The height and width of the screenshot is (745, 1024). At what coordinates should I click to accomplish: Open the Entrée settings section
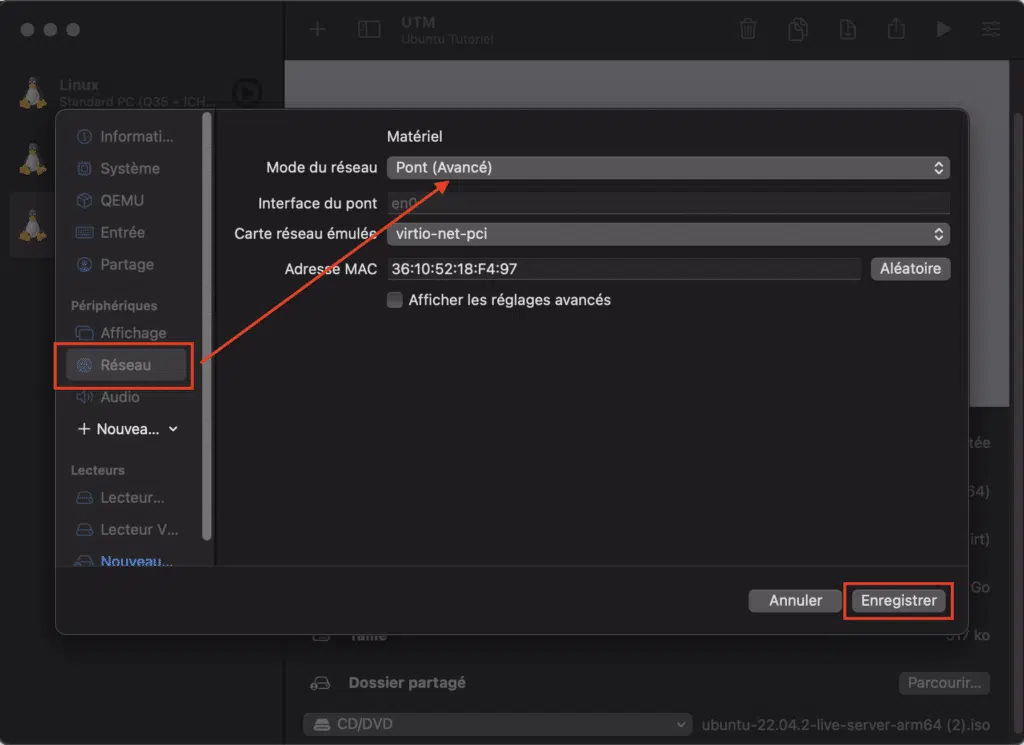tap(126, 232)
